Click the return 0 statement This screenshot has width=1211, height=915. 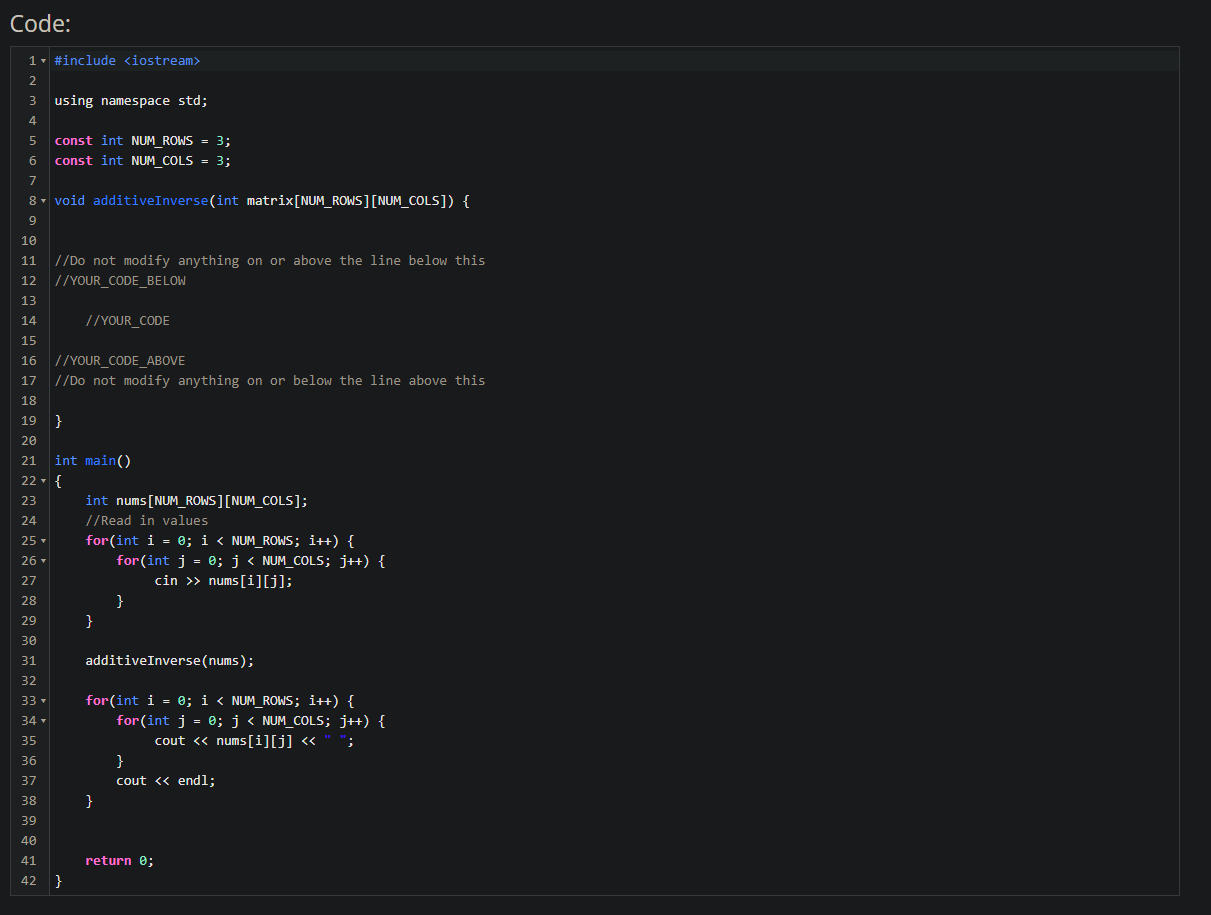pos(118,860)
